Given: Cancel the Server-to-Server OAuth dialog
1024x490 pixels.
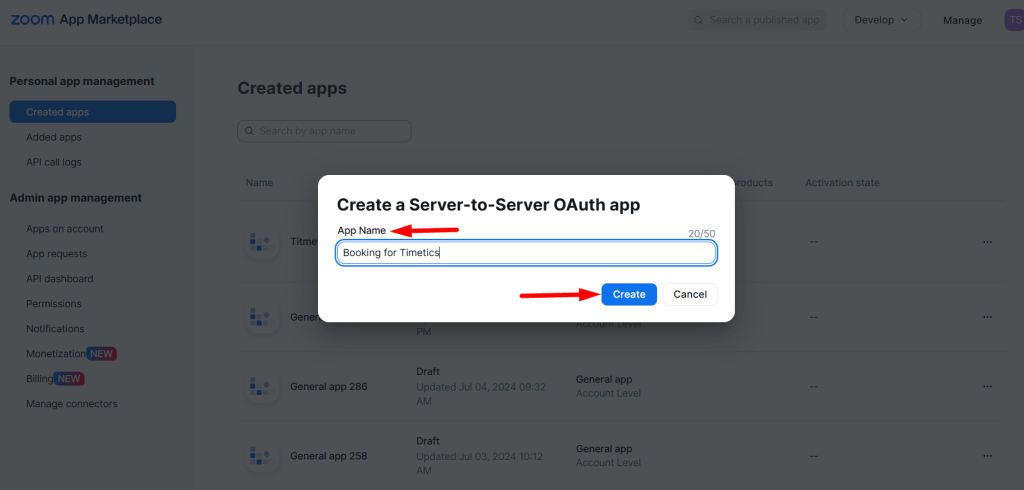Looking at the screenshot, I should pyautogui.click(x=690, y=294).
